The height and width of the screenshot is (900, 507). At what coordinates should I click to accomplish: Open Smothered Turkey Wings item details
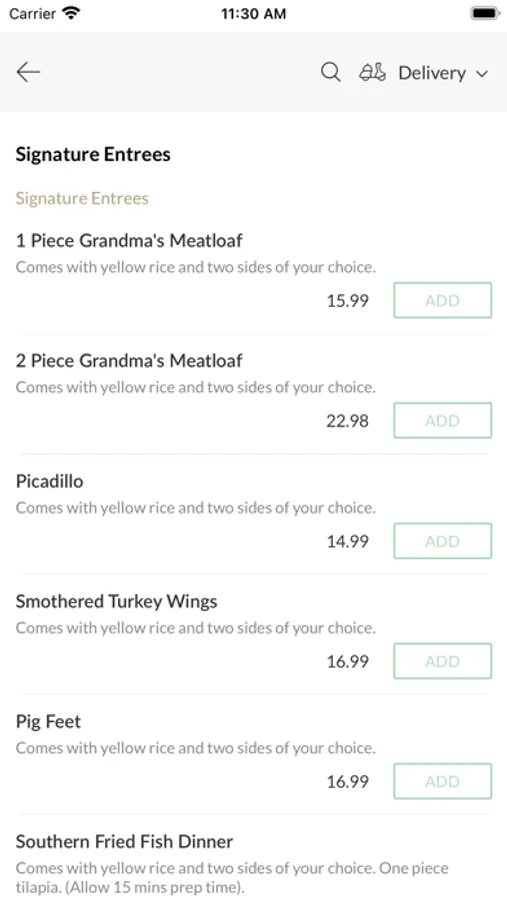tap(117, 602)
